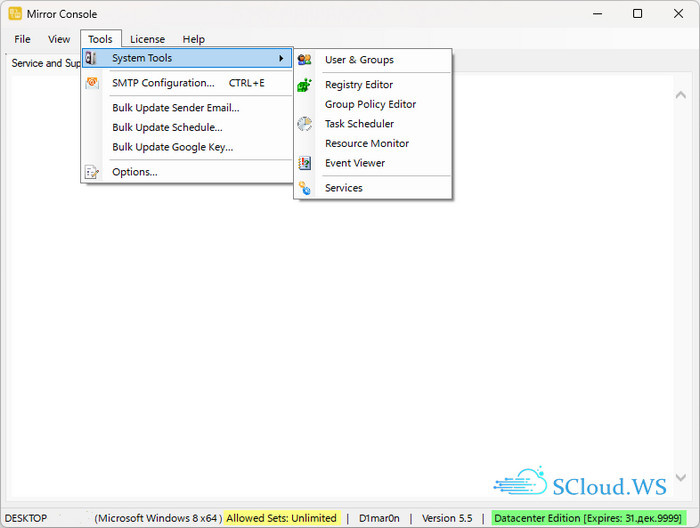This screenshot has width=700, height=528.
Task: Click Allowed Sets: Unlimited status indicator
Action: click(281, 518)
